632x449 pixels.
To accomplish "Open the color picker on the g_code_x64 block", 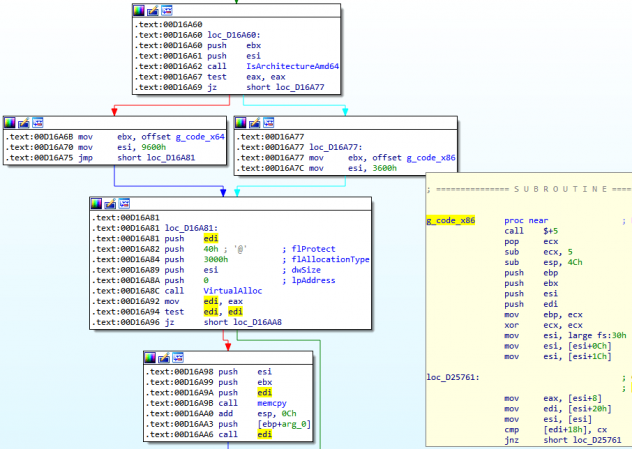I will click(10, 122).
